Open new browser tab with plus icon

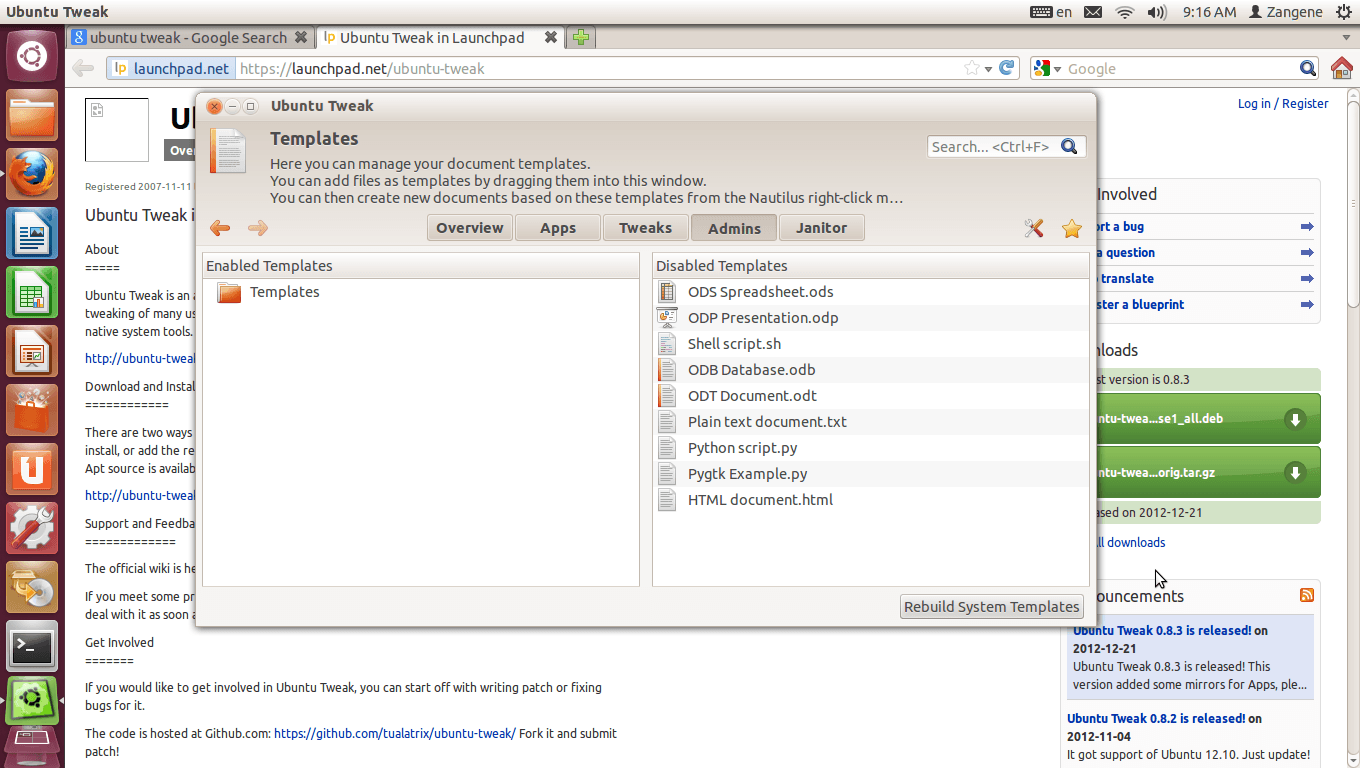[x=580, y=38]
